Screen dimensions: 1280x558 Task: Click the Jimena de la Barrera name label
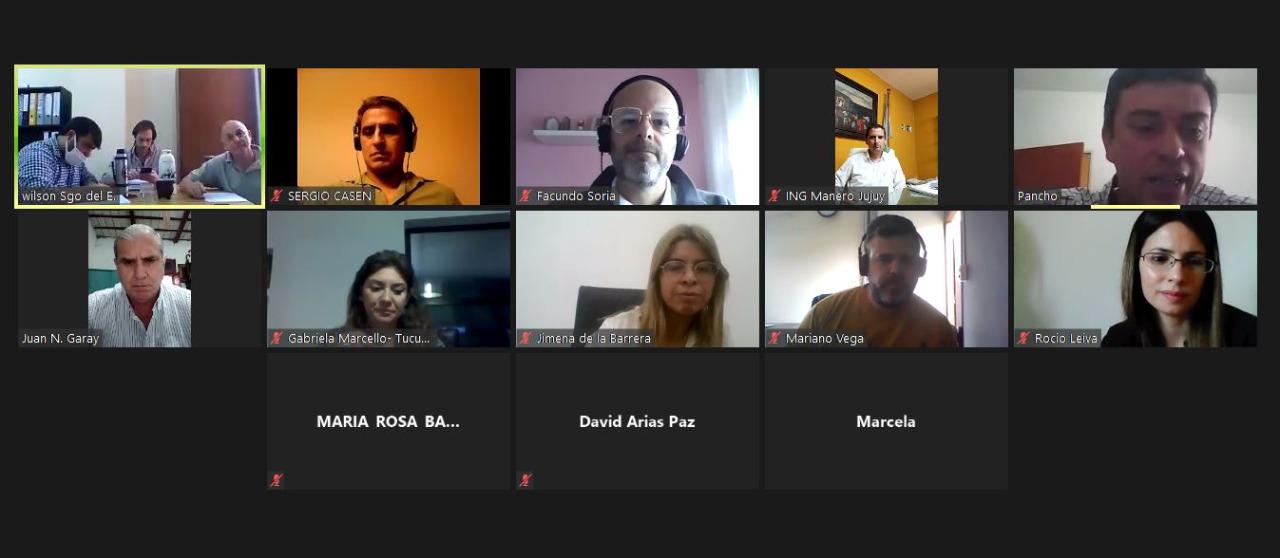[593, 339]
